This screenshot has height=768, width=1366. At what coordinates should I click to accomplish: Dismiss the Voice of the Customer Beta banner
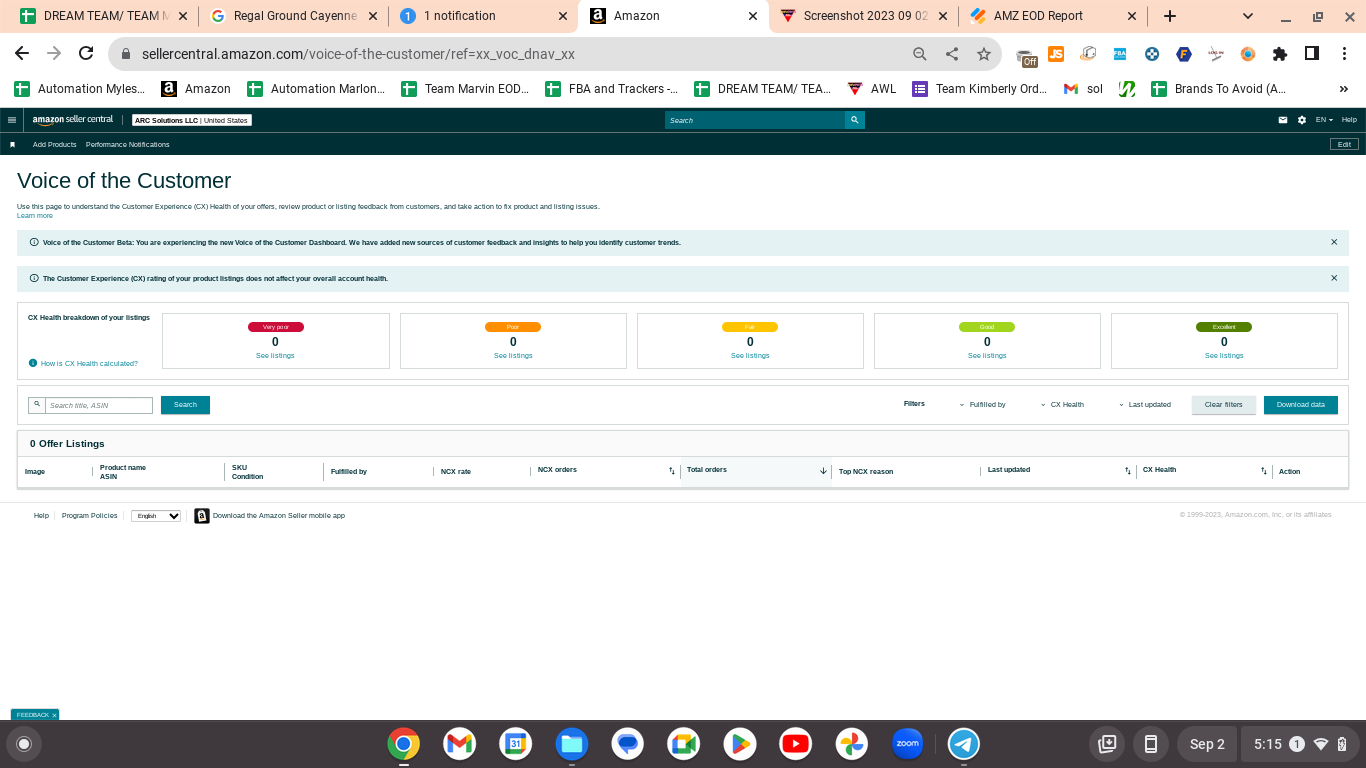point(1334,242)
